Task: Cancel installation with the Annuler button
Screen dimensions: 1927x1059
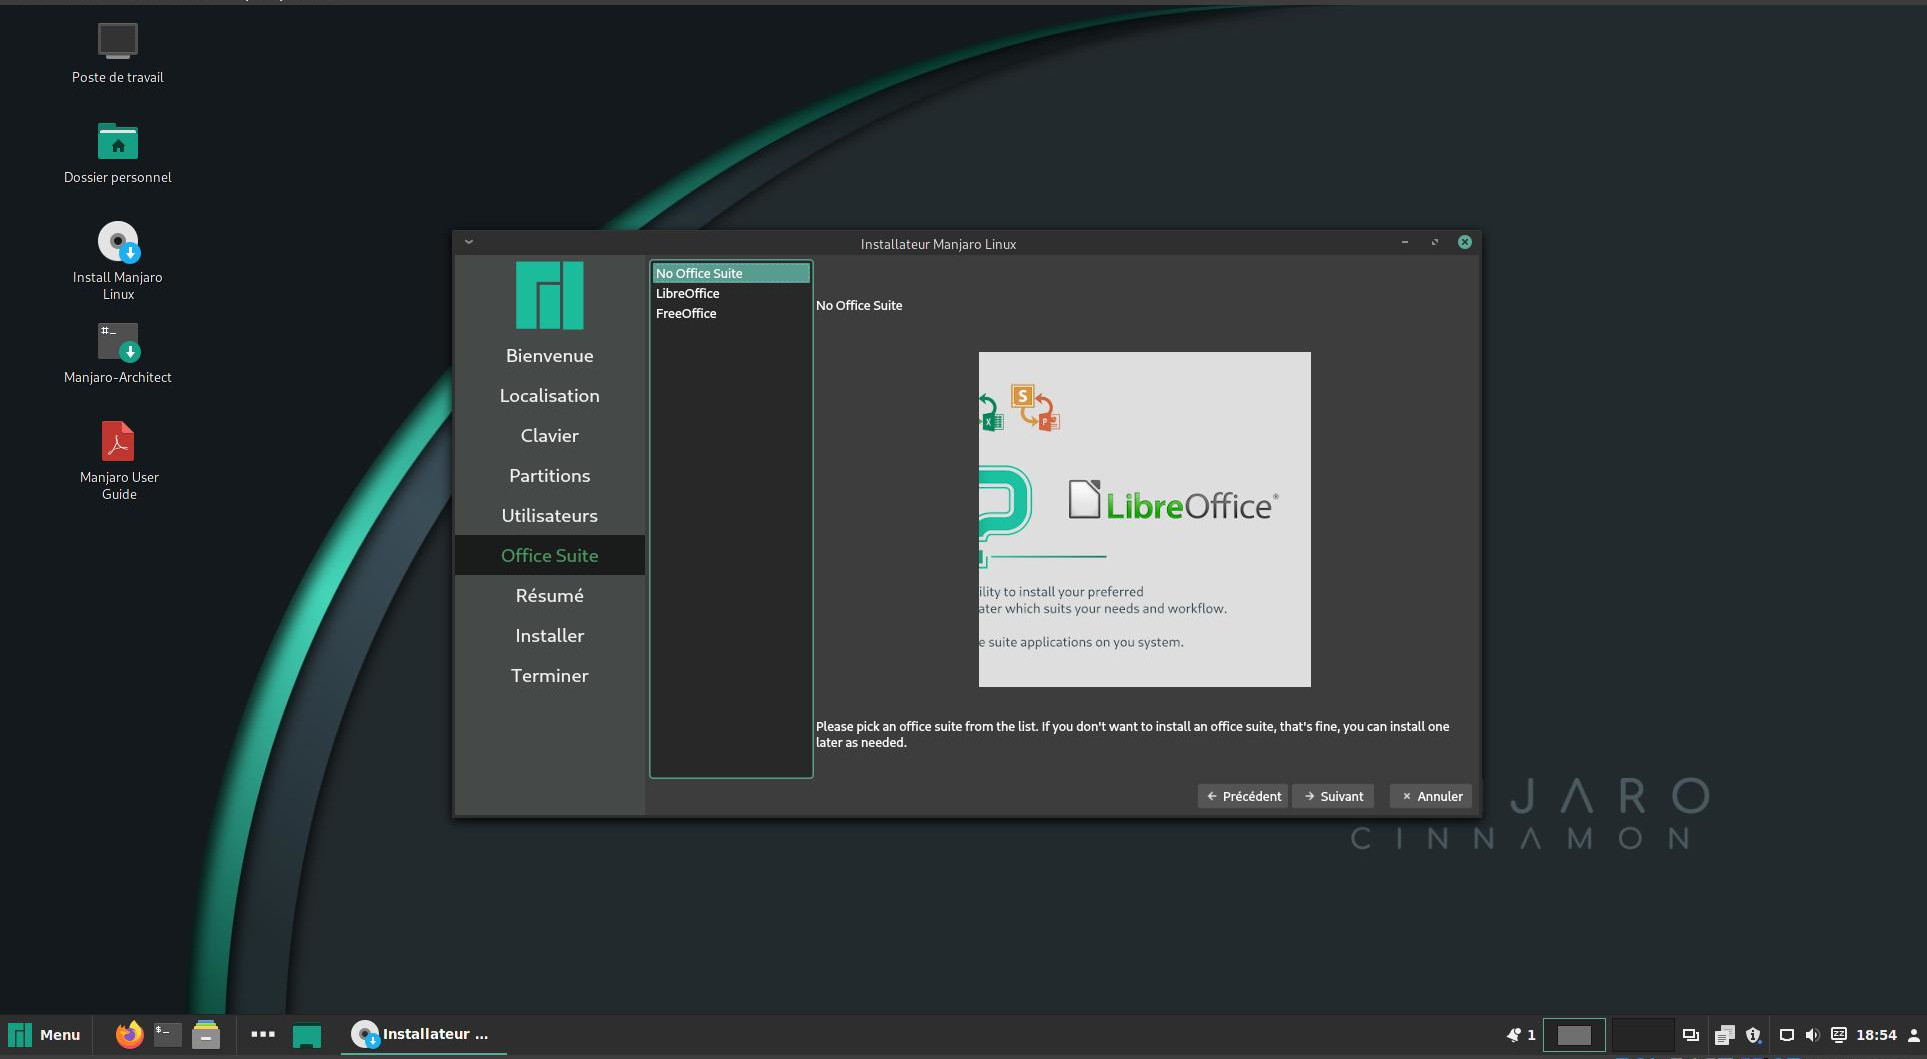Action: (x=1431, y=796)
